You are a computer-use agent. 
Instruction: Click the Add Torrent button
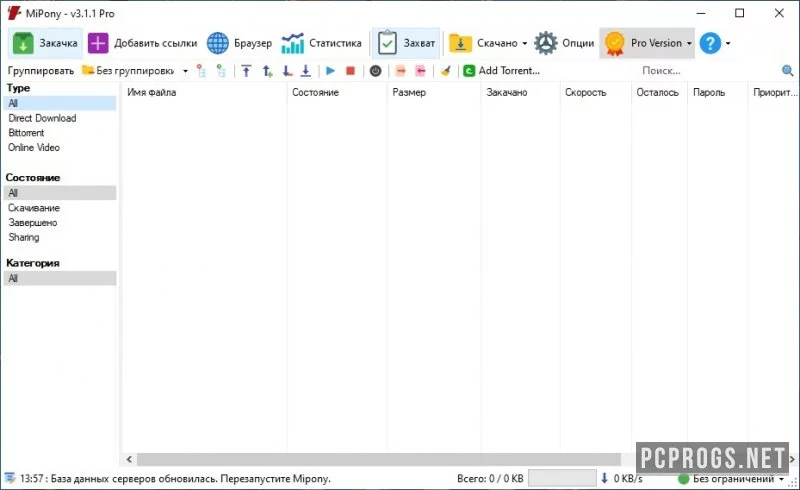(502, 71)
